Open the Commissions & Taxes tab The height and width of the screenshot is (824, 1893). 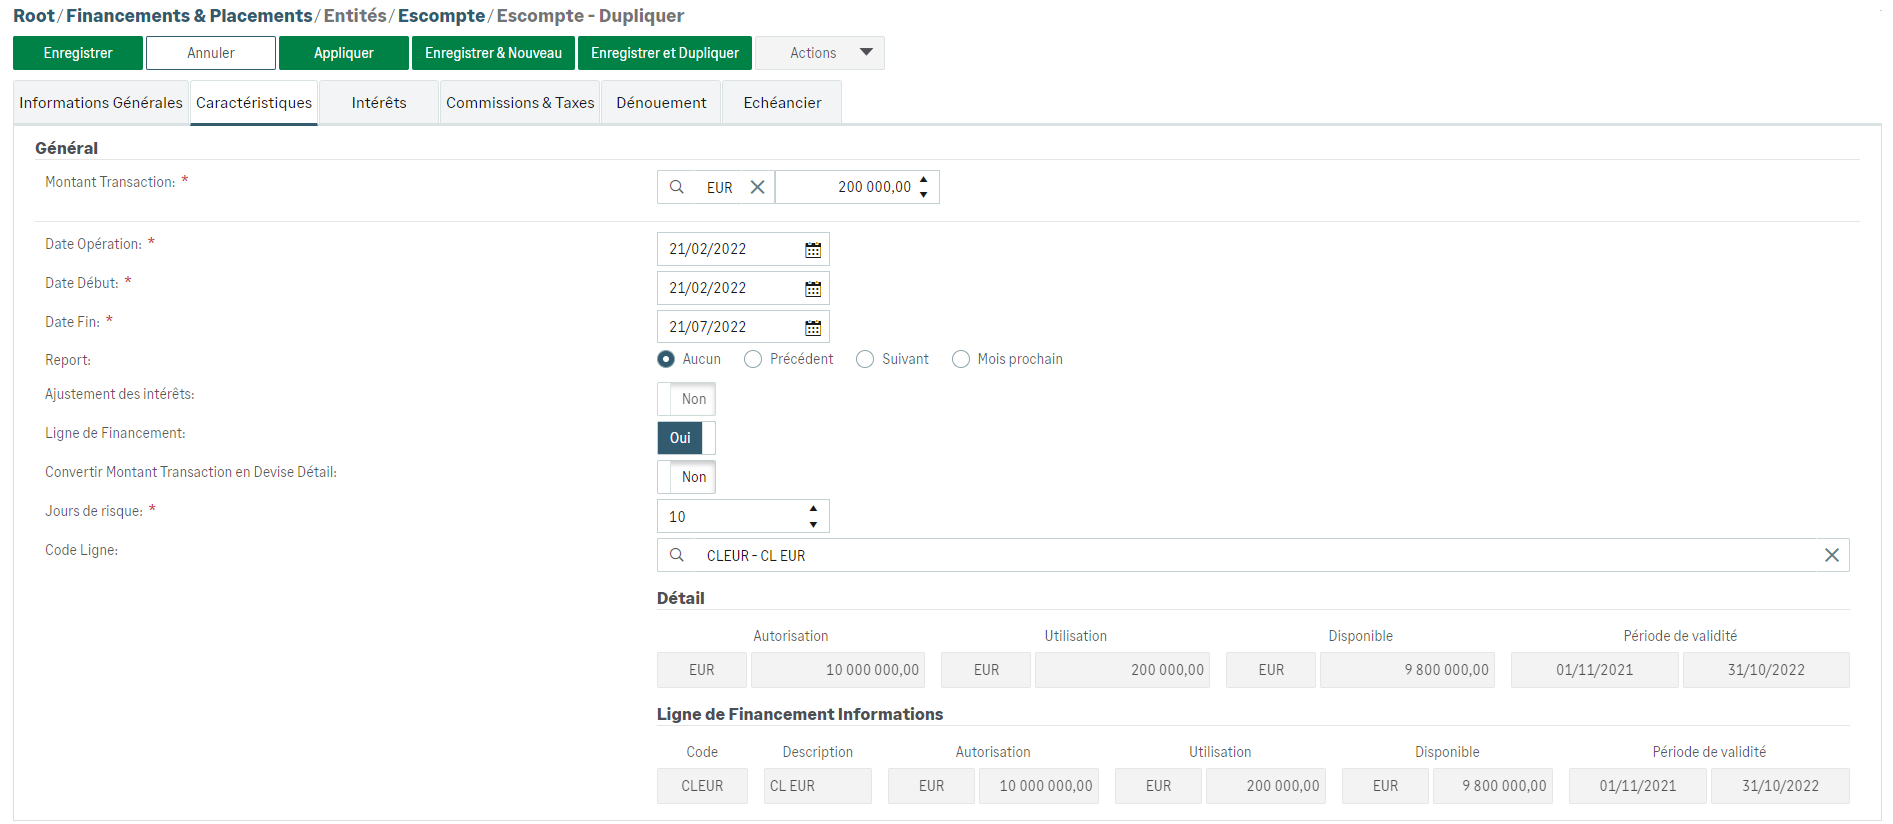(520, 103)
